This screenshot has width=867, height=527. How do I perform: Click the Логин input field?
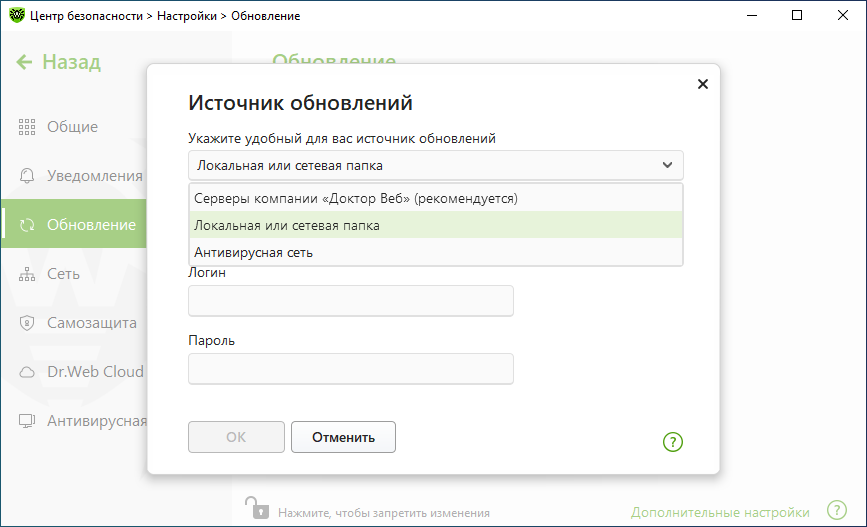pos(351,301)
